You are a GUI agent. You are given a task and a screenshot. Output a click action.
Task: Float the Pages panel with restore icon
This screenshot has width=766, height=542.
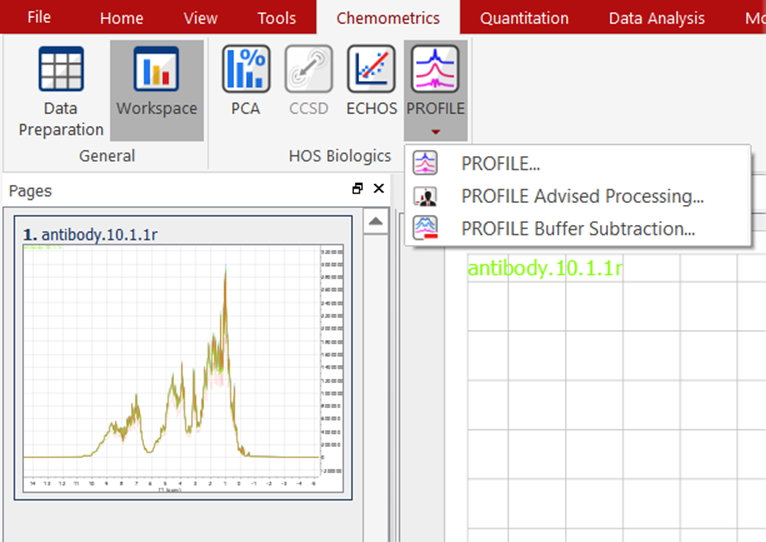(x=358, y=189)
